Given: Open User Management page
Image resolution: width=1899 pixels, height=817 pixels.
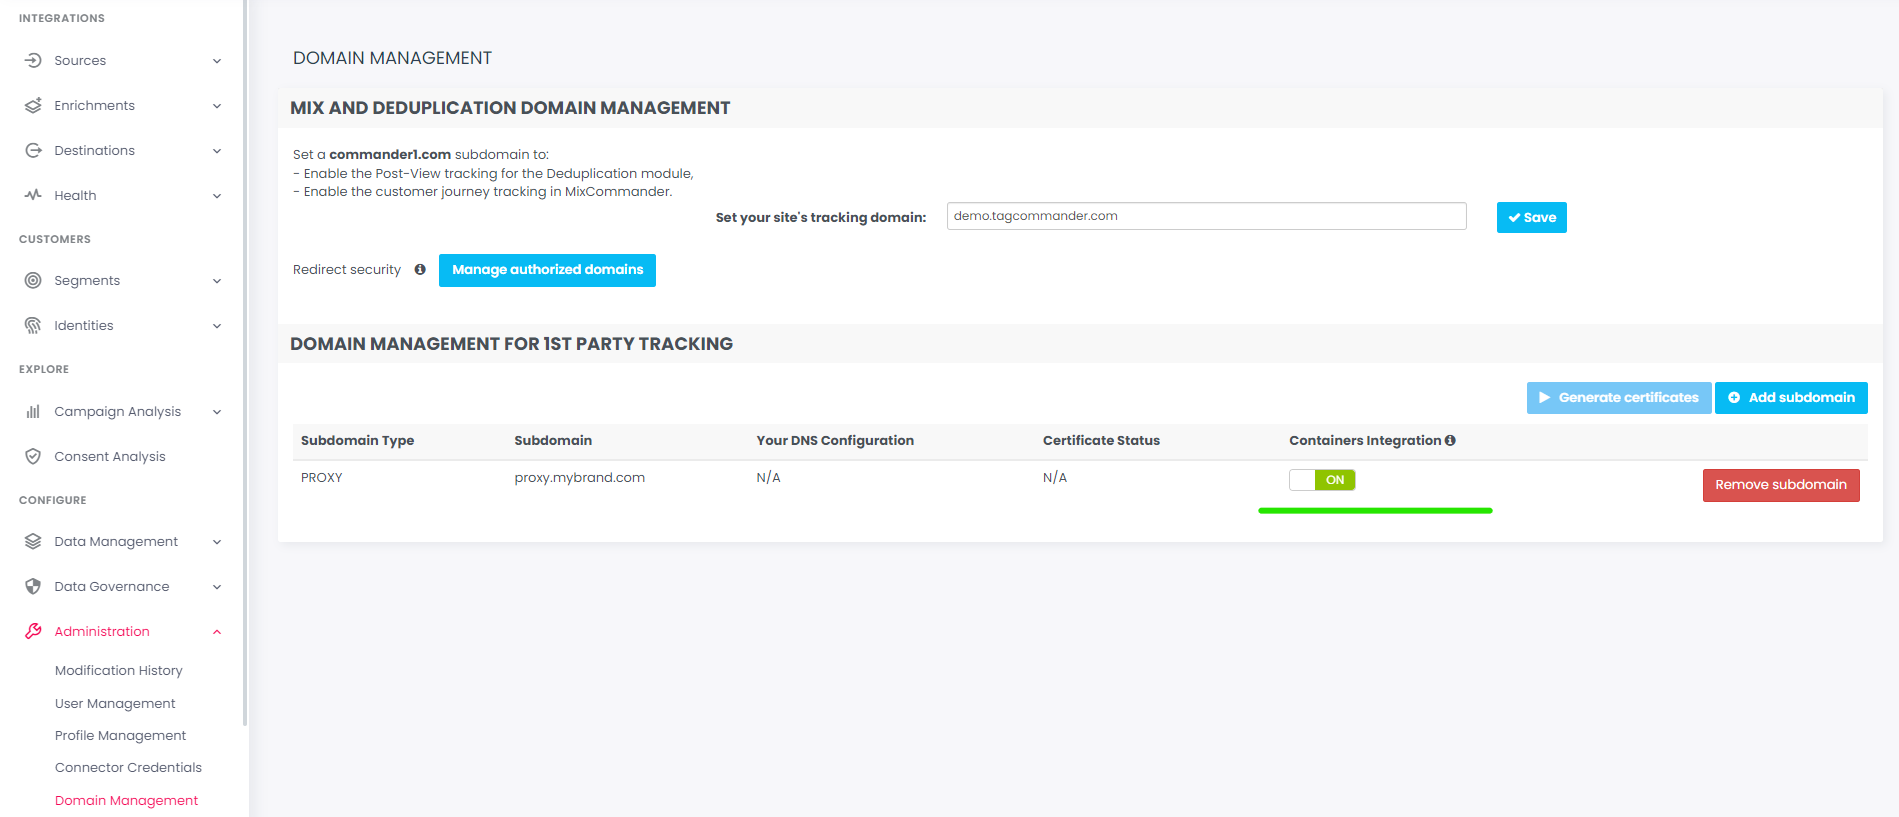Looking at the screenshot, I should [x=115, y=704].
